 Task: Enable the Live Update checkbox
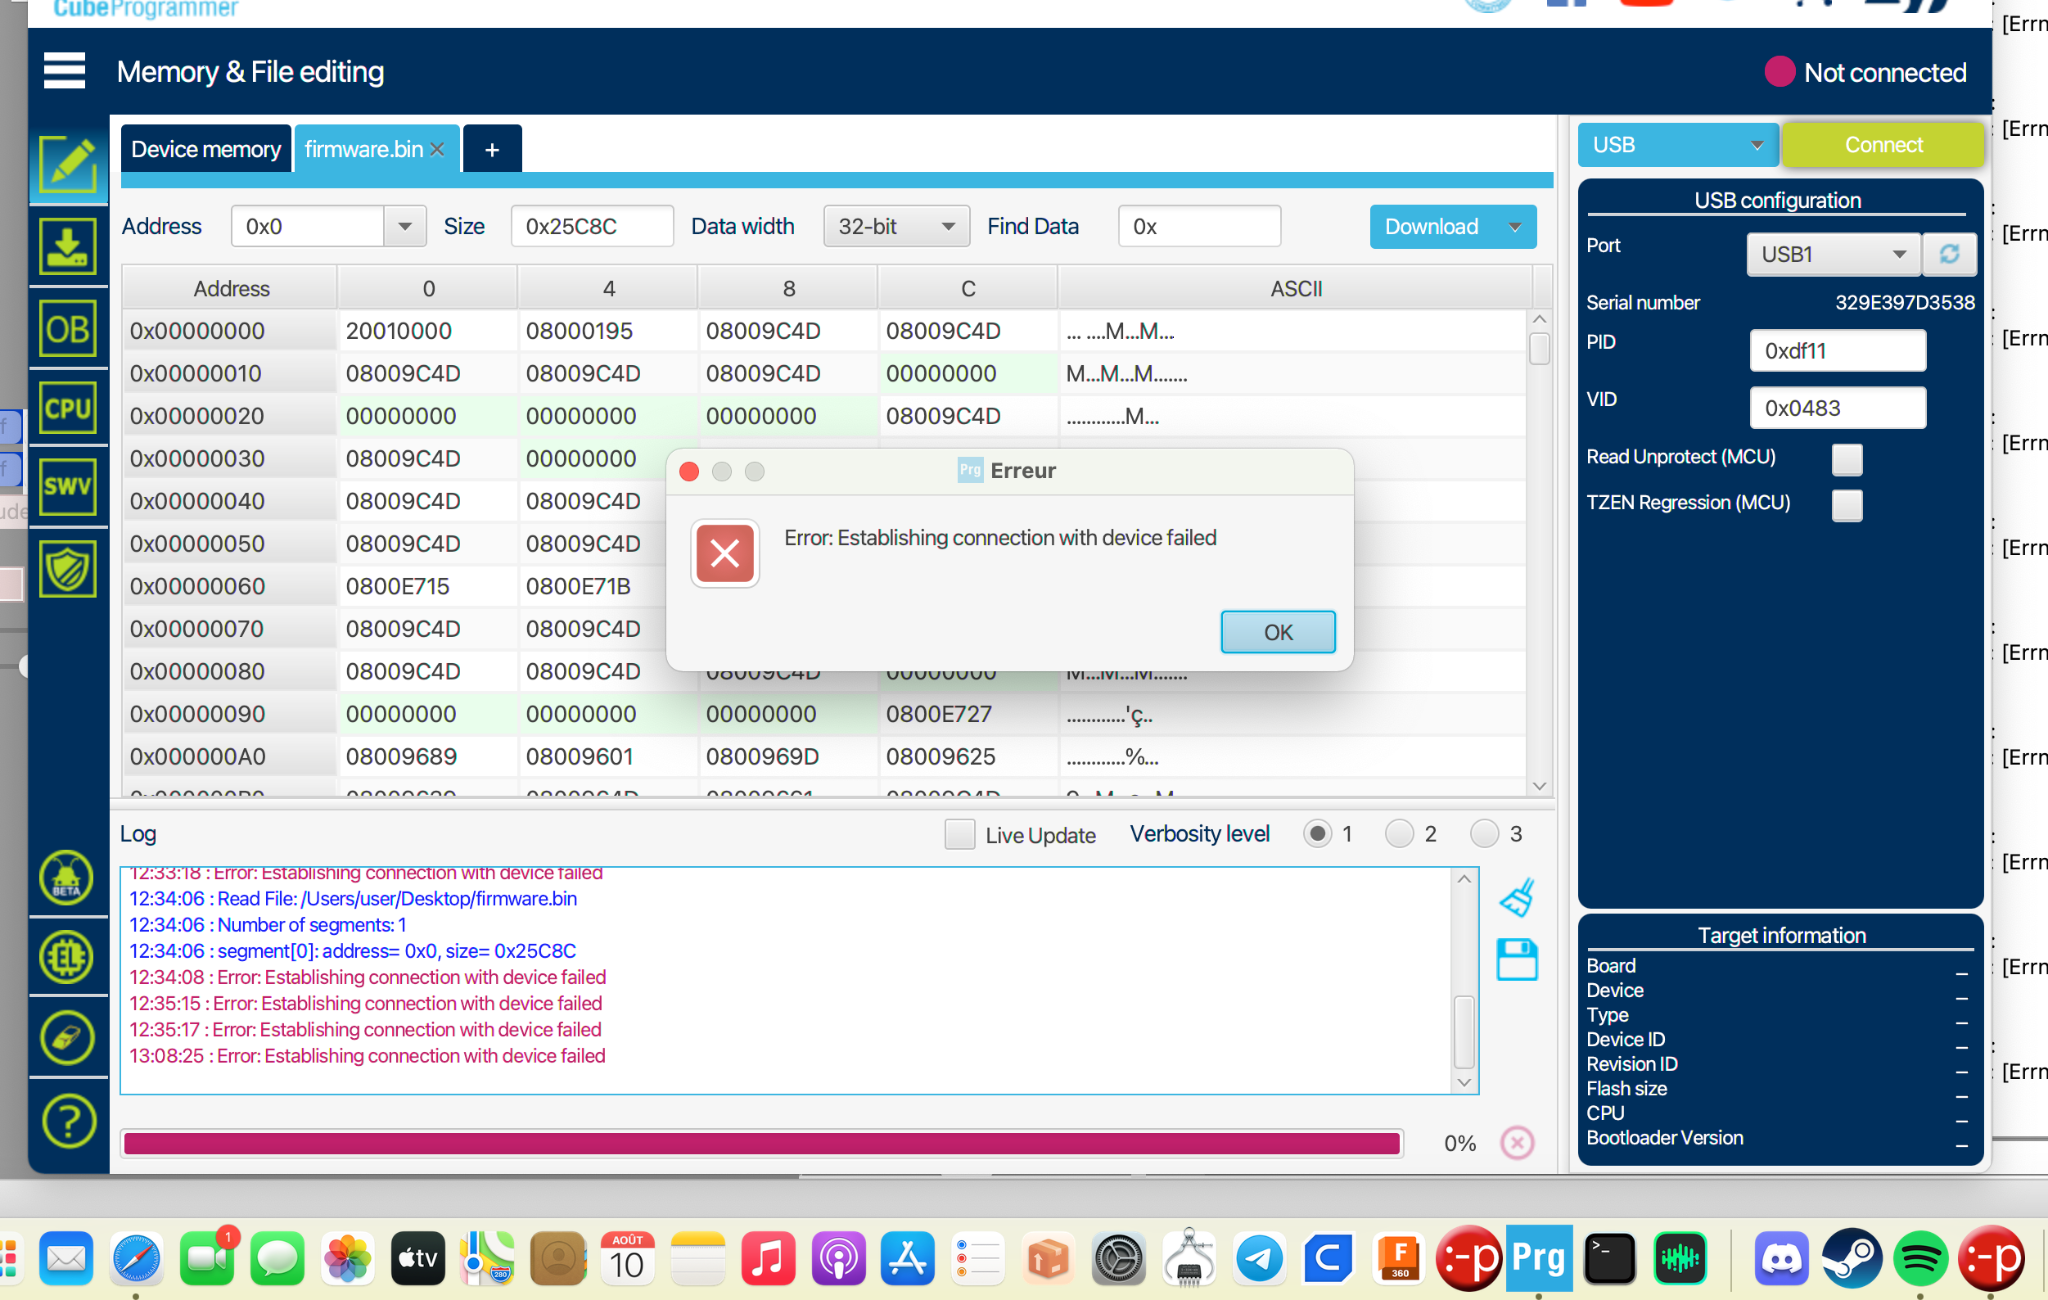959,834
